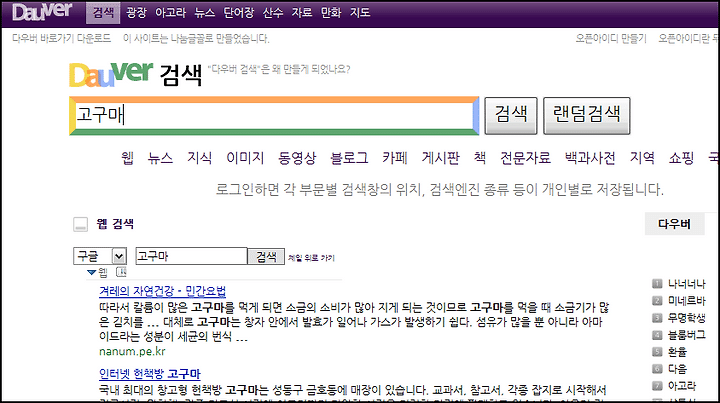Focus the small 고구마 web search field
Screen dimensions: 720x403
click(191, 256)
